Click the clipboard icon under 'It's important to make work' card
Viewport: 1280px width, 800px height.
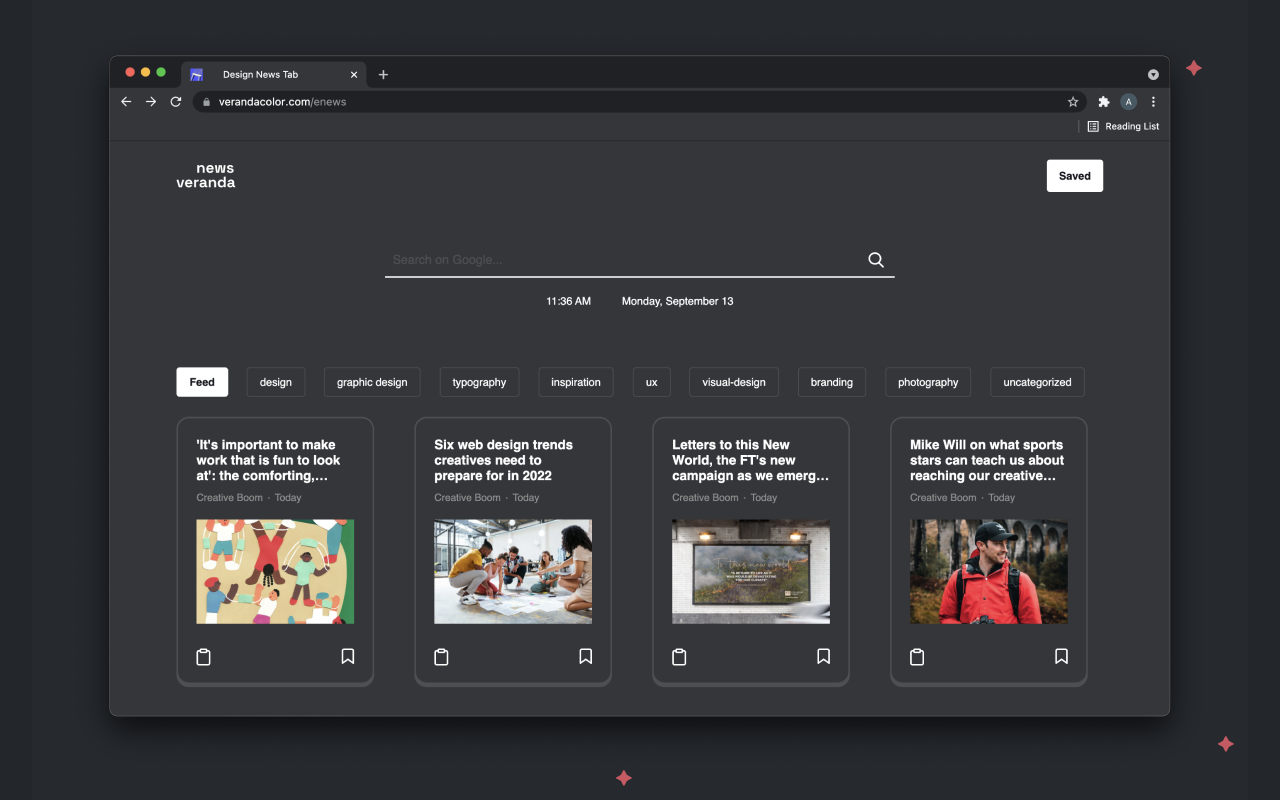click(x=203, y=657)
